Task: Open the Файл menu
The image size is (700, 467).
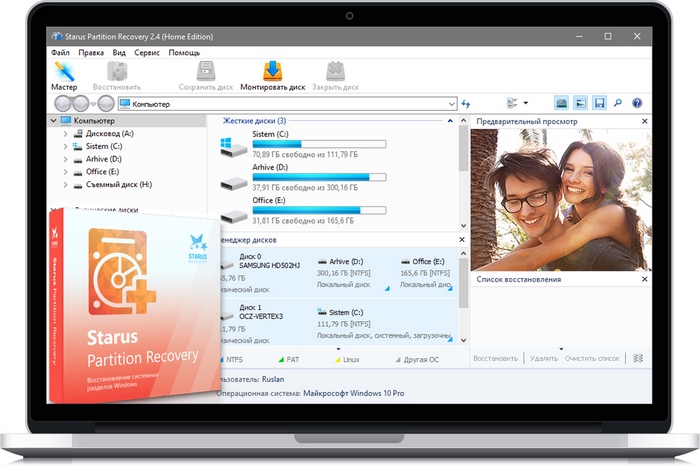Action: 60,52
